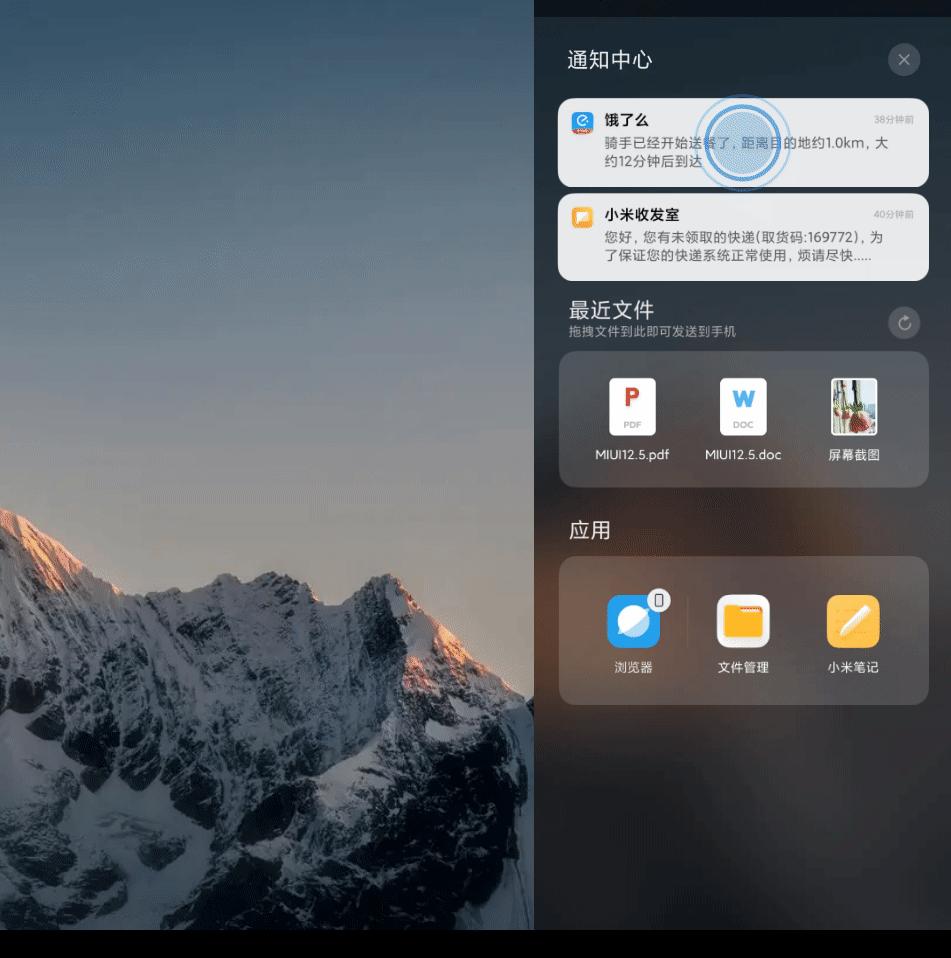Launch the 文件管理 file manager app
The height and width of the screenshot is (958, 951).
[742, 620]
